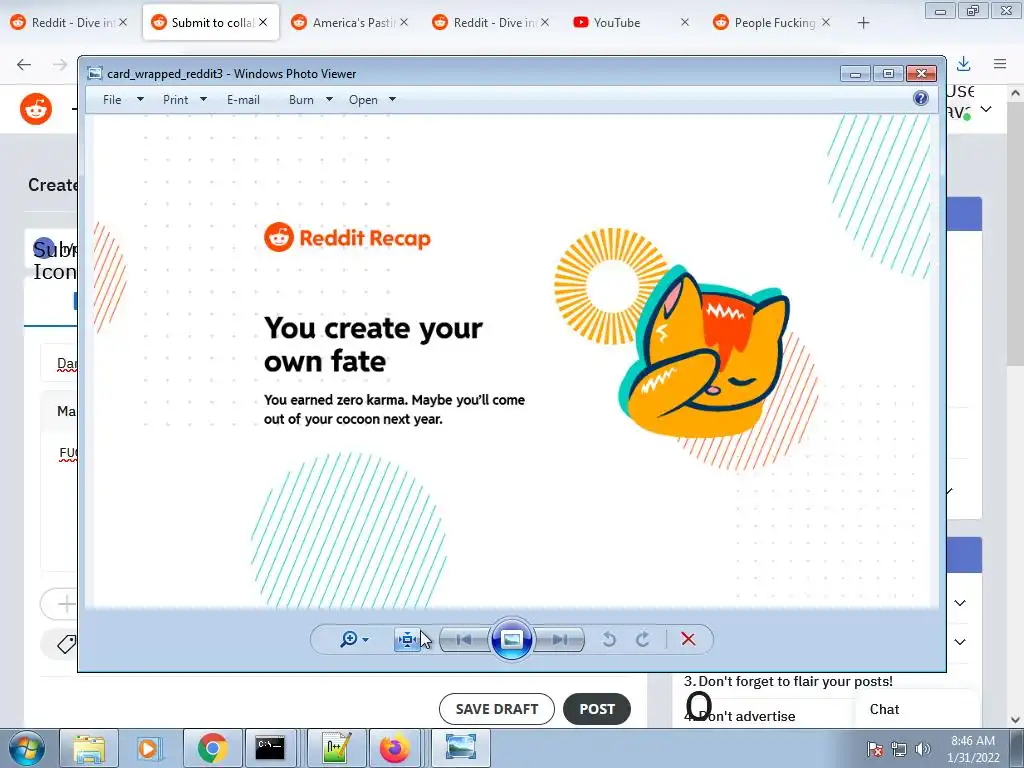This screenshot has height=768, width=1024.
Task: Click the POST button
Action: (597, 709)
